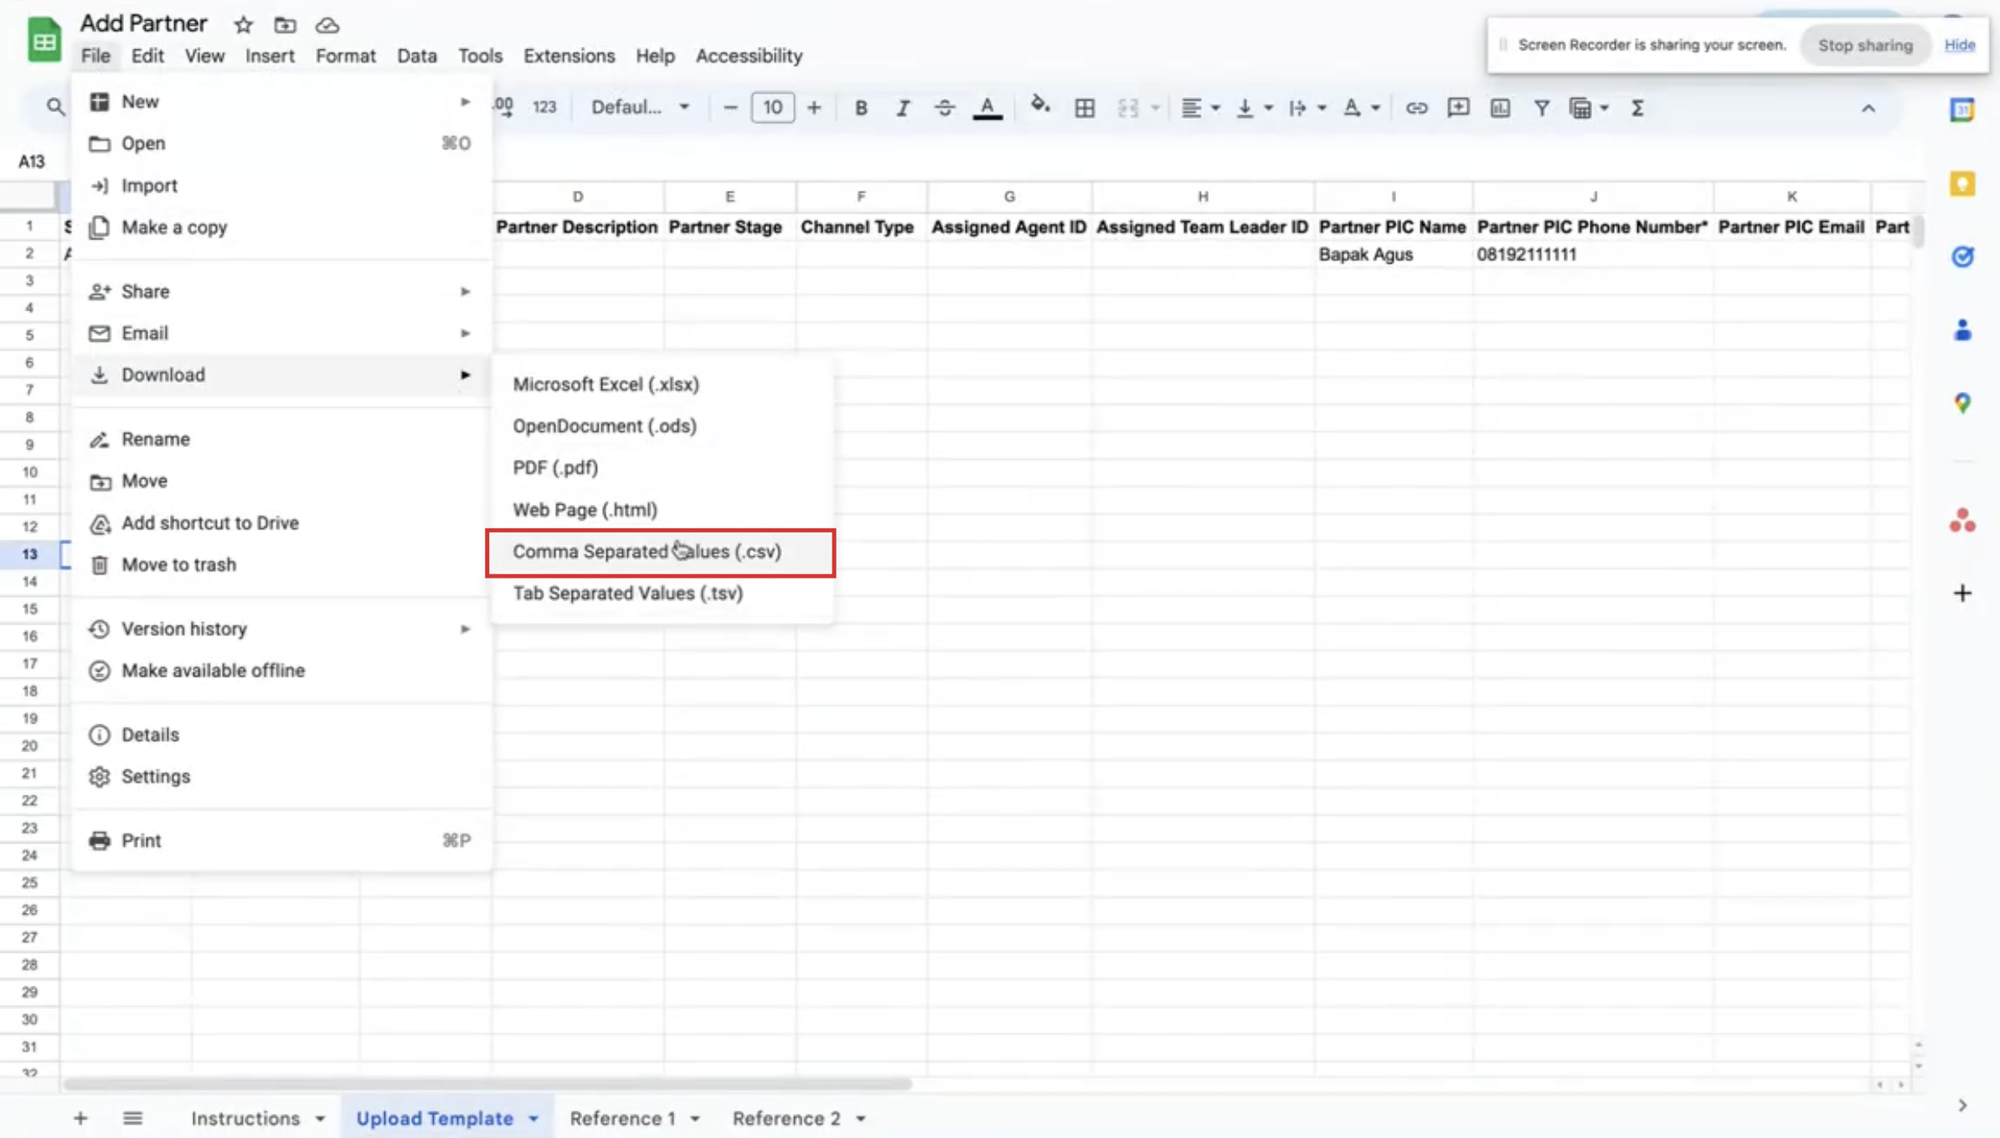Apply bold formatting
This screenshot has width=2000, height=1138.
click(x=861, y=108)
